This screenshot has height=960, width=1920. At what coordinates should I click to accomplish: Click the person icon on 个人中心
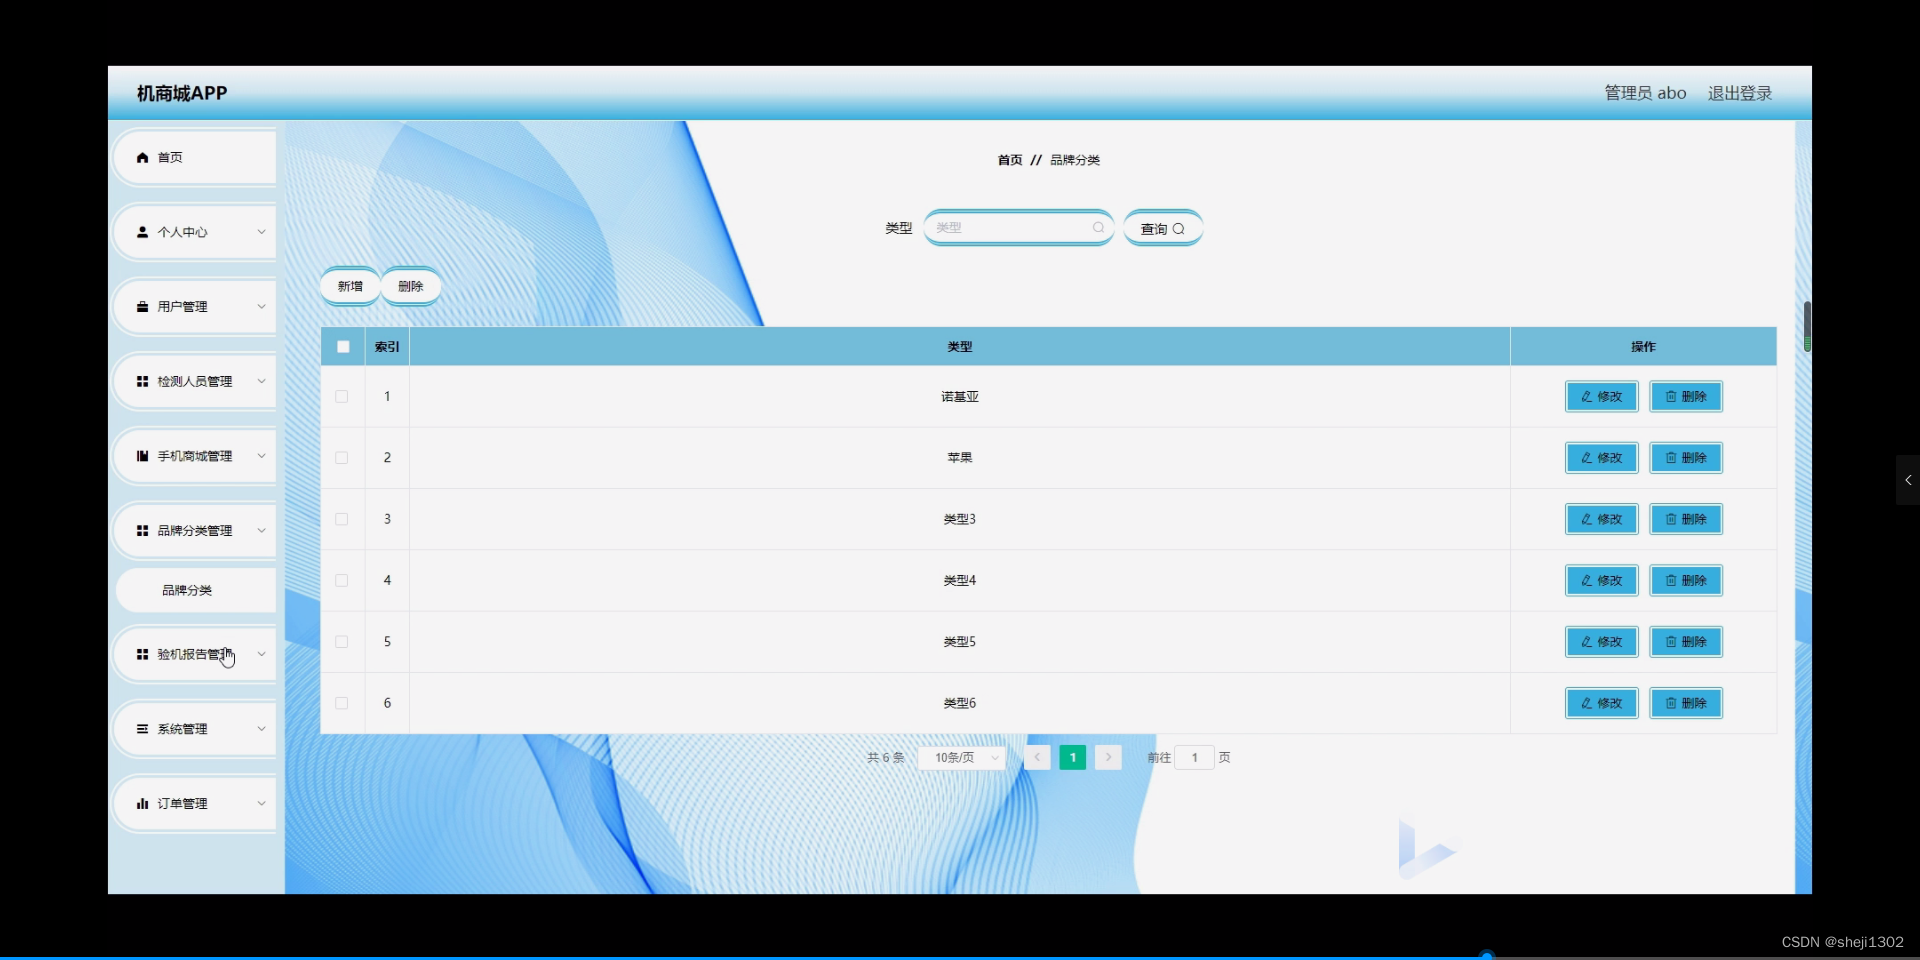(143, 232)
